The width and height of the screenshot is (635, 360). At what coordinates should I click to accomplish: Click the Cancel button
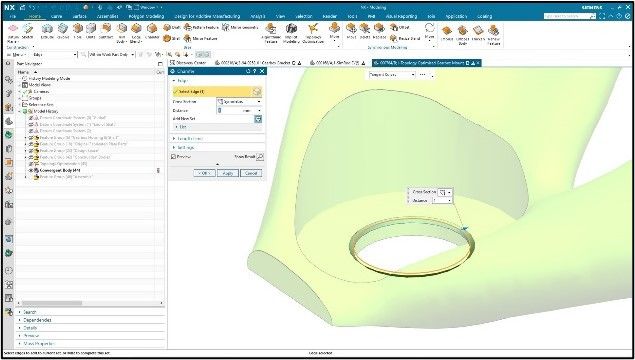tap(251, 173)
